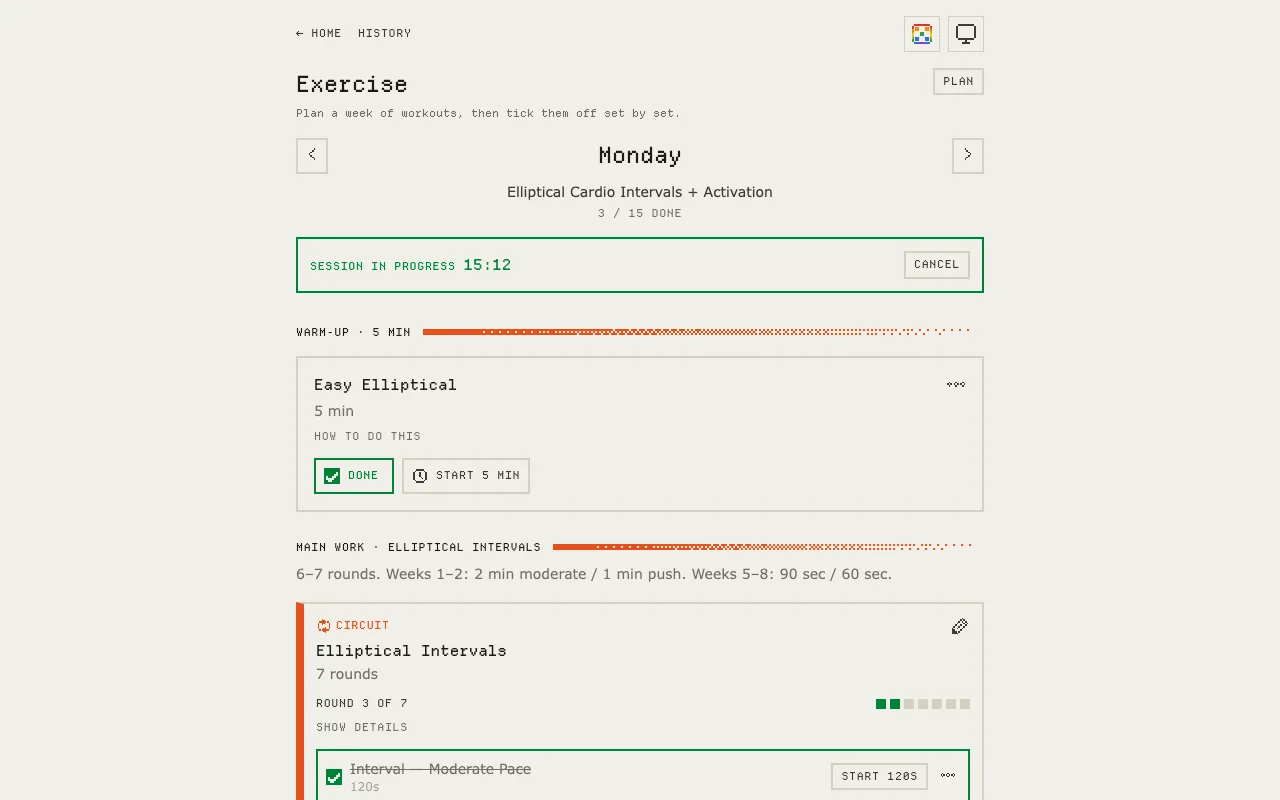
Task: Click the Plan button
Action: tap(958, 82)
